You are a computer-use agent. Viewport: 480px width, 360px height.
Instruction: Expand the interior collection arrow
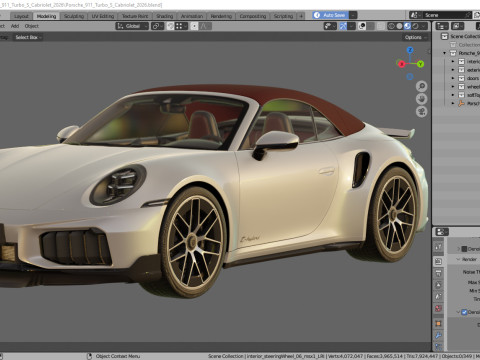(x=453, y=61)
